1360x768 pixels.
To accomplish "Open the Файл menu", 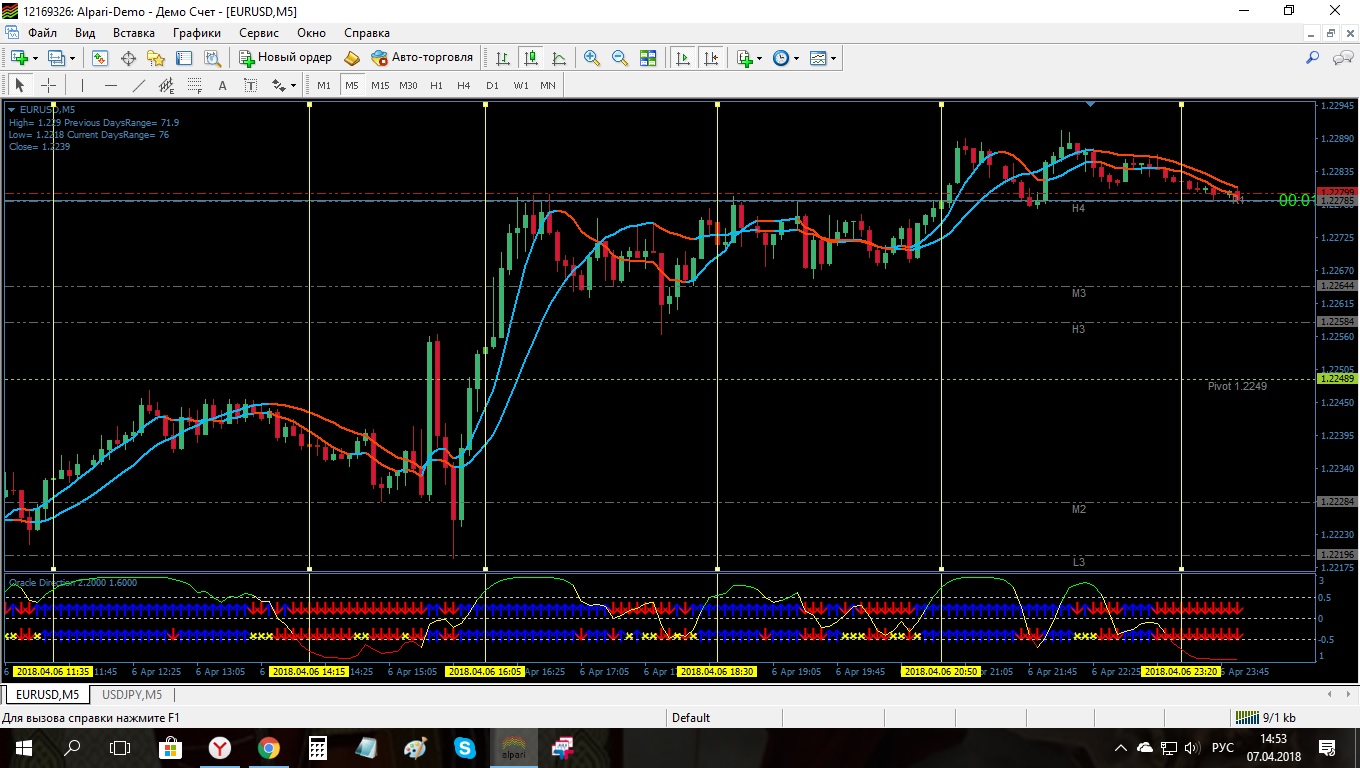I will point(42,33).
